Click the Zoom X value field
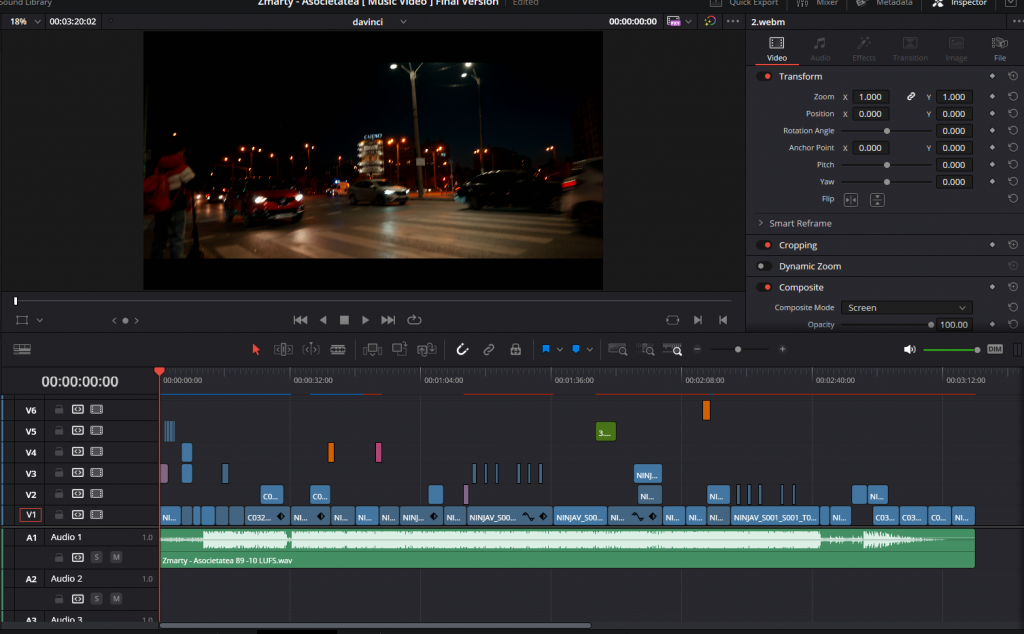 click(870, 97)
